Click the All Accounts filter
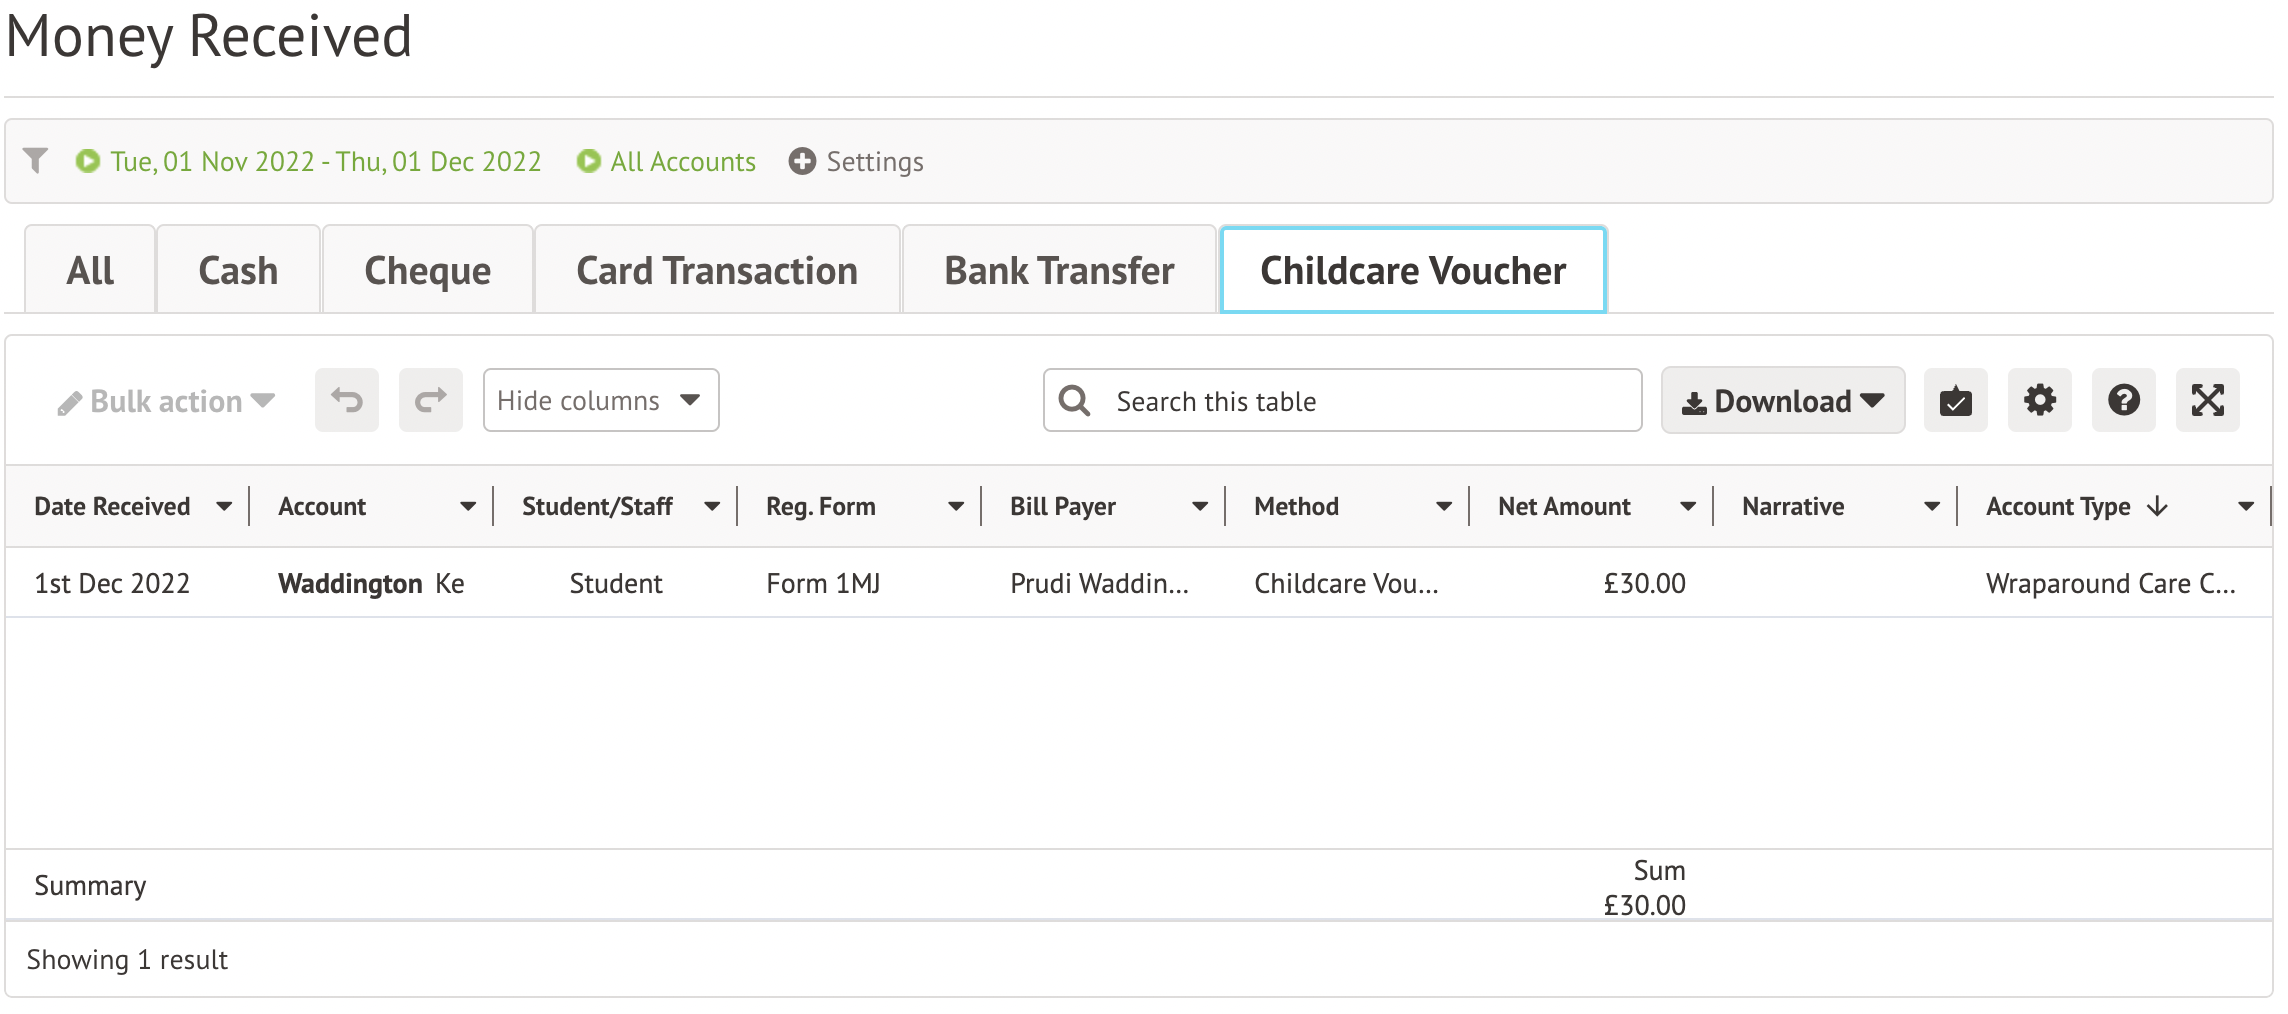Viewport: 2288px width, 1014px height. 683,161
